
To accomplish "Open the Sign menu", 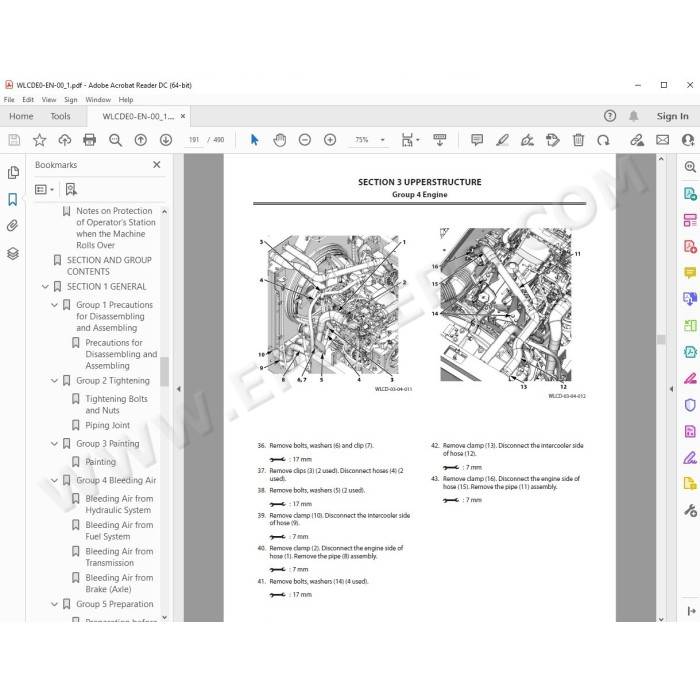I will [71, 100].
